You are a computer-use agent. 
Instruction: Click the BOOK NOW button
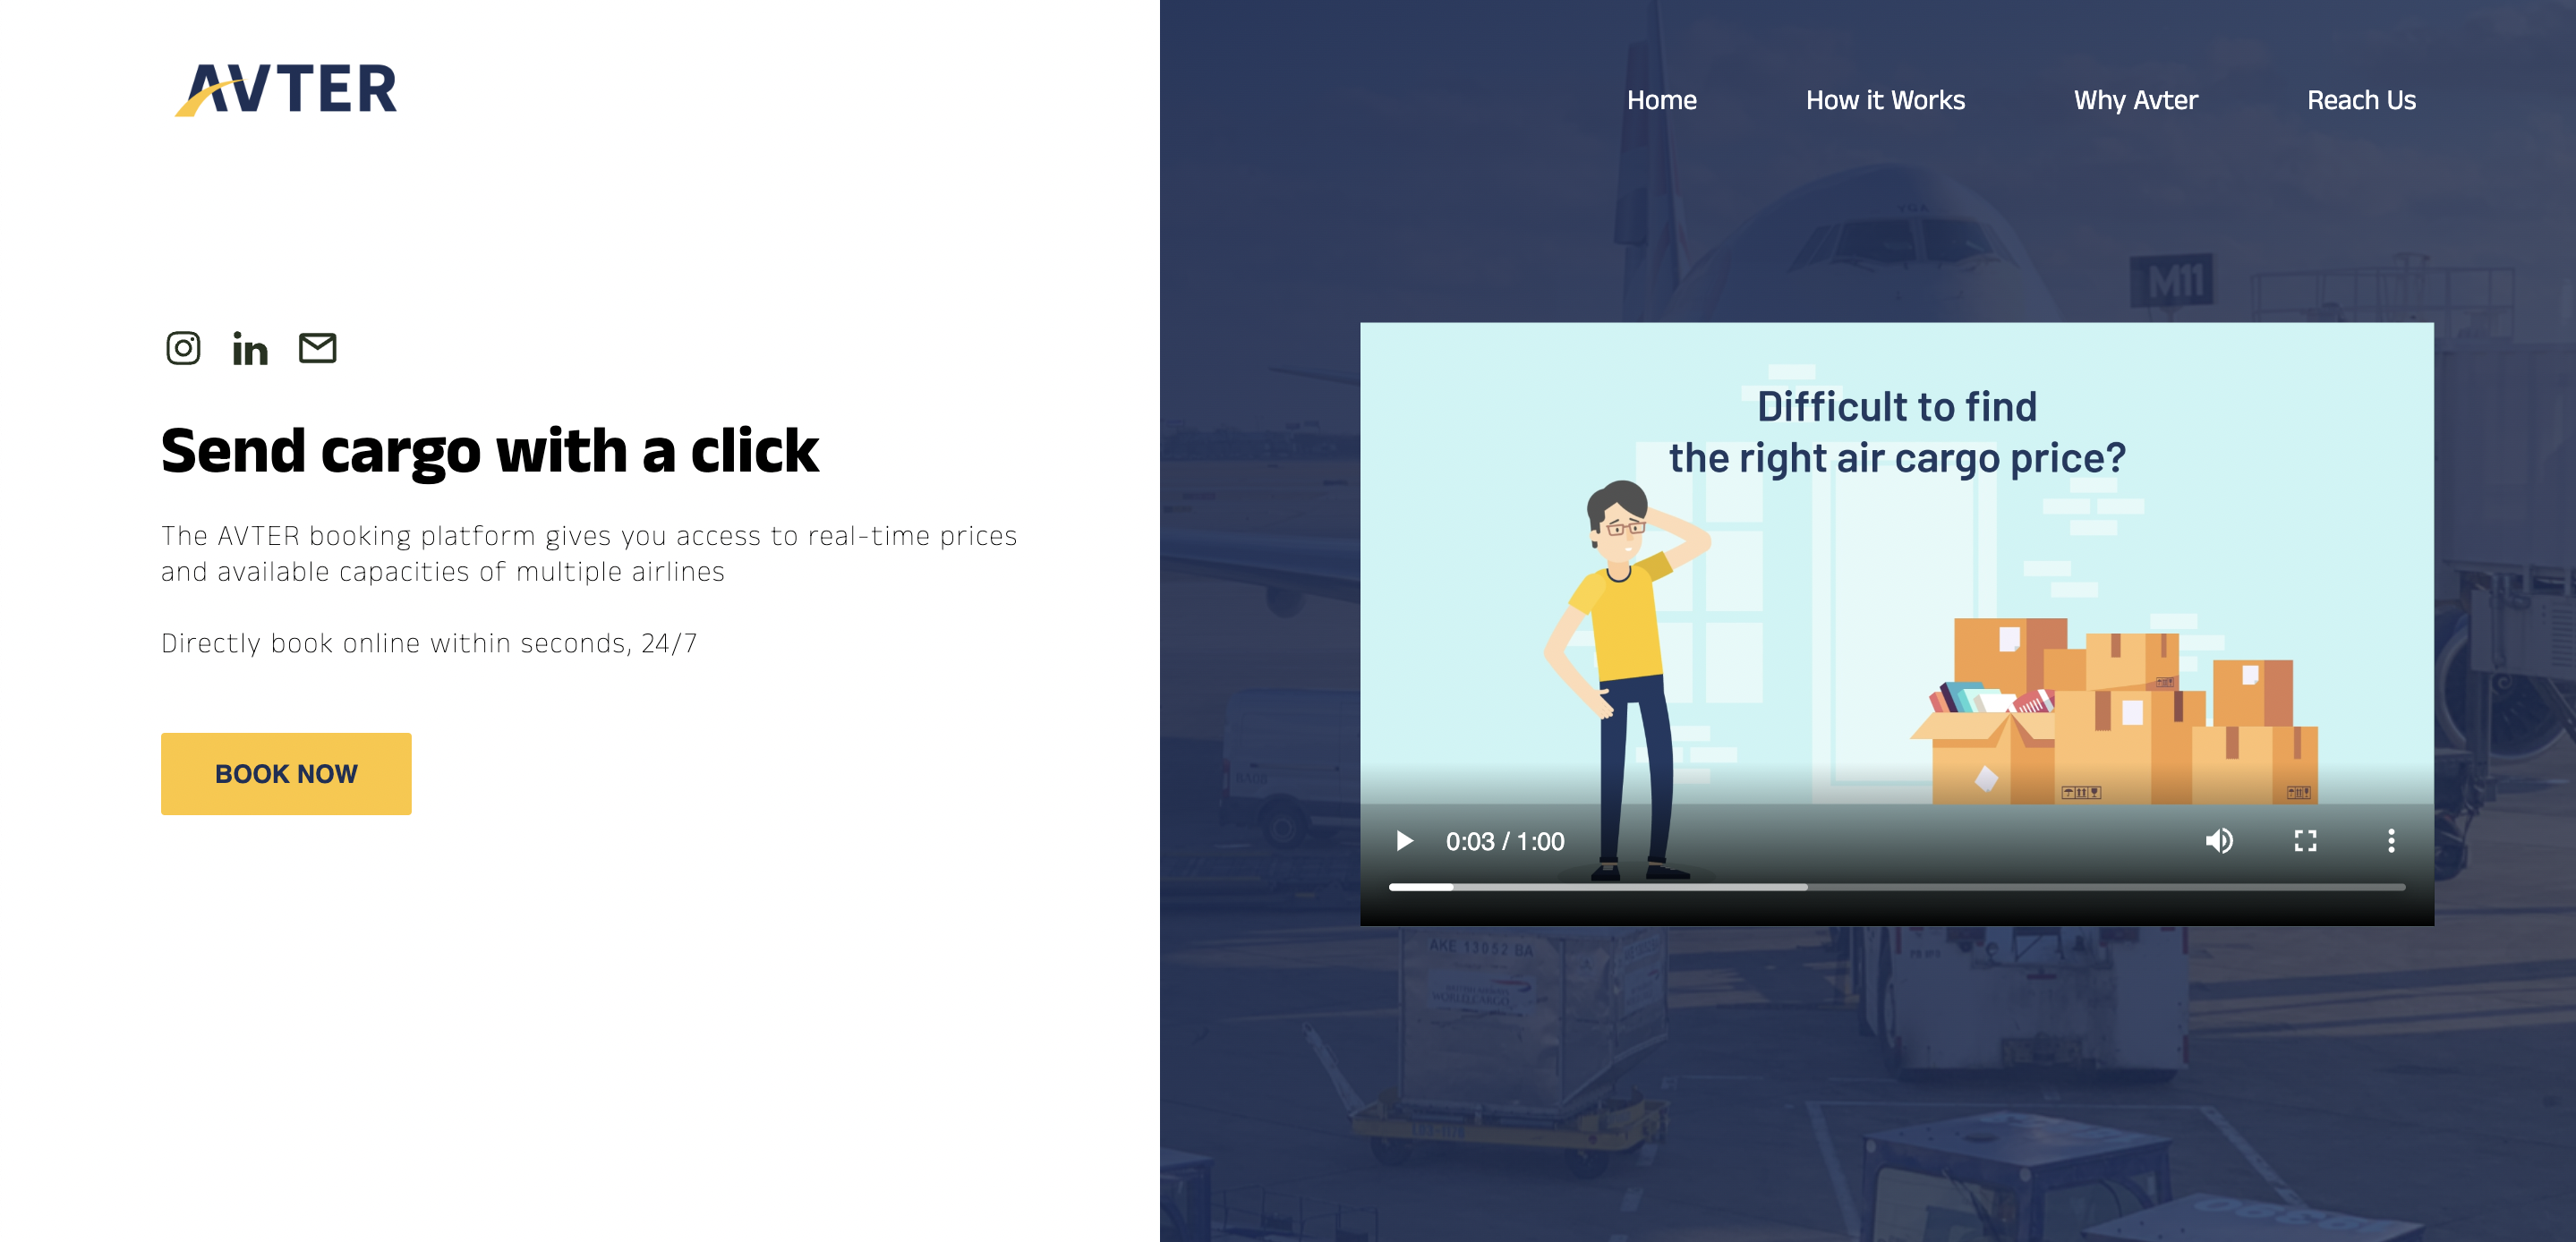[286, 773]
